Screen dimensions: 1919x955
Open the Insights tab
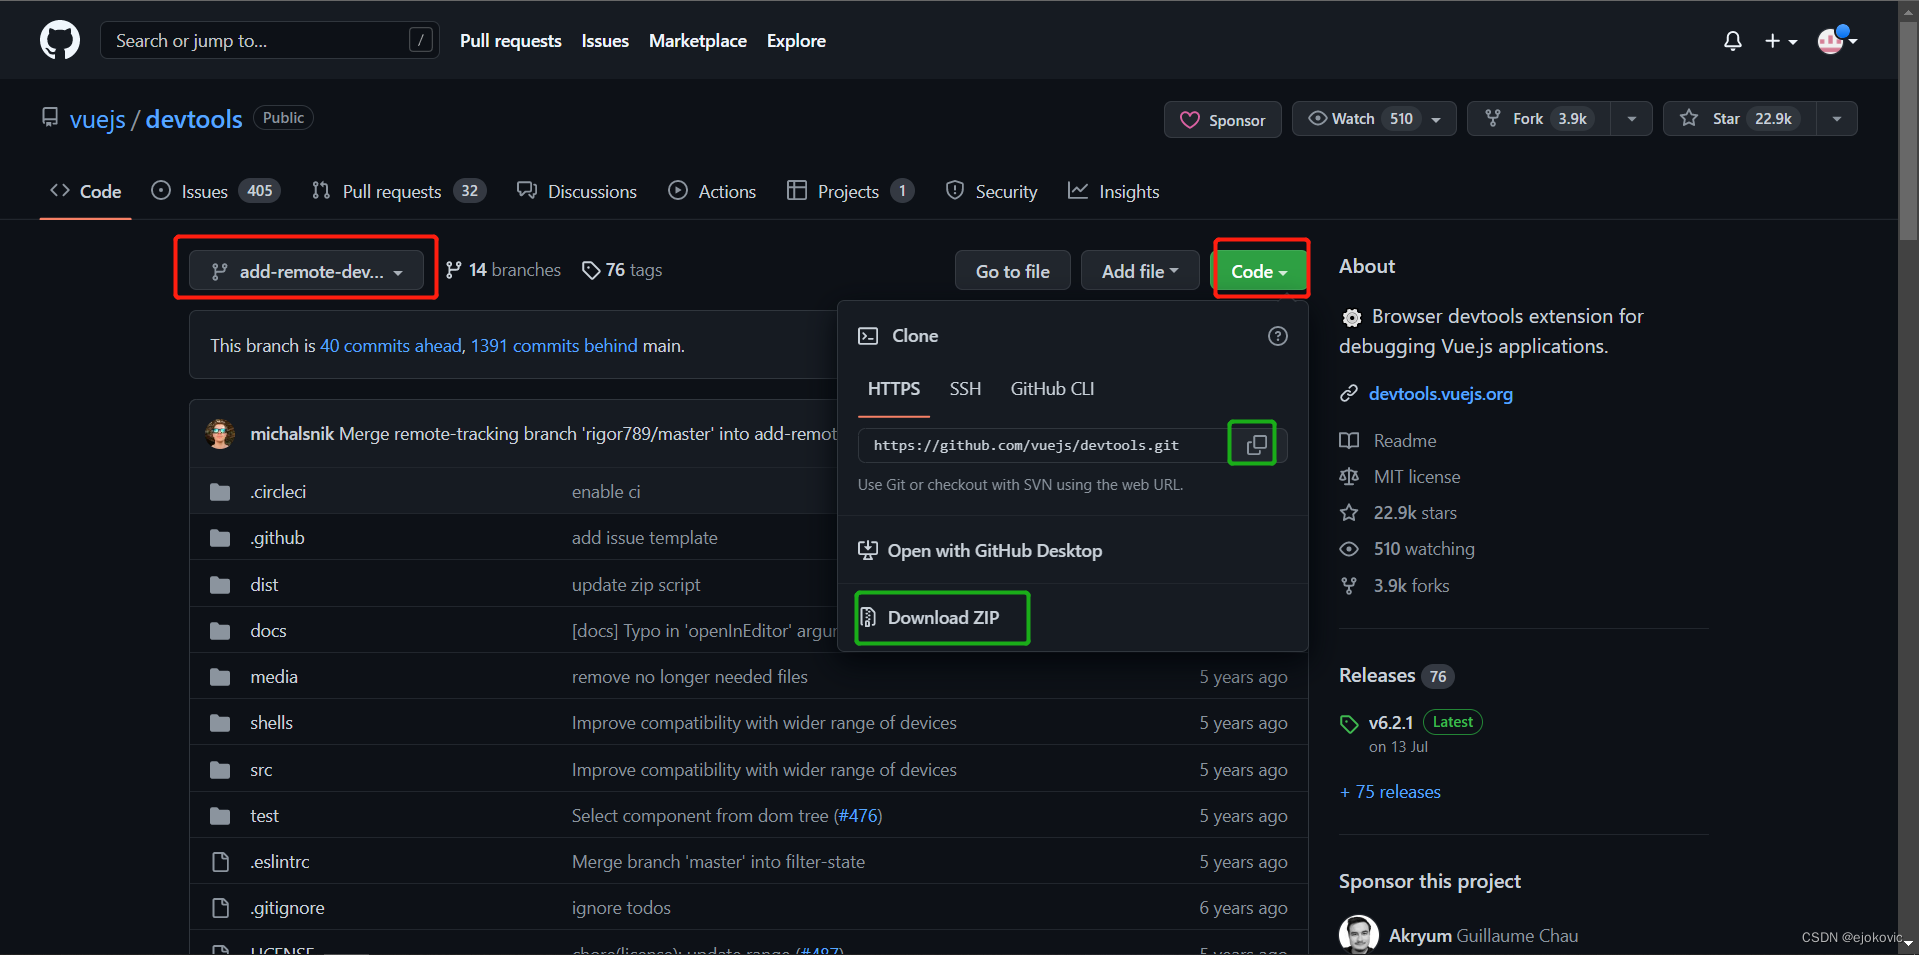click(x=1113, y=191)
